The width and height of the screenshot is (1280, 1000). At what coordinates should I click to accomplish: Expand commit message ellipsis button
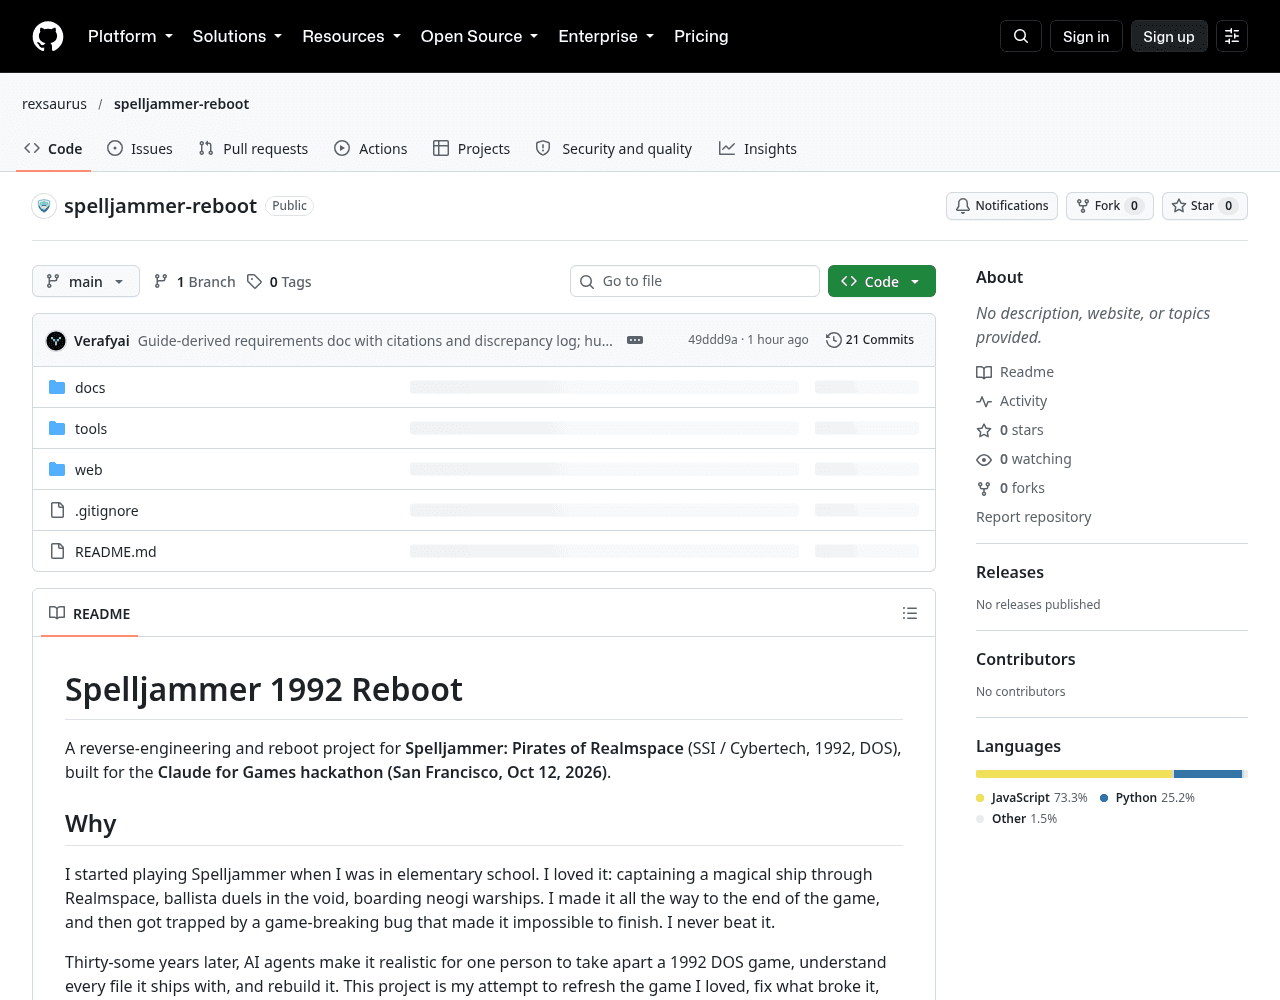pos(635,340)
